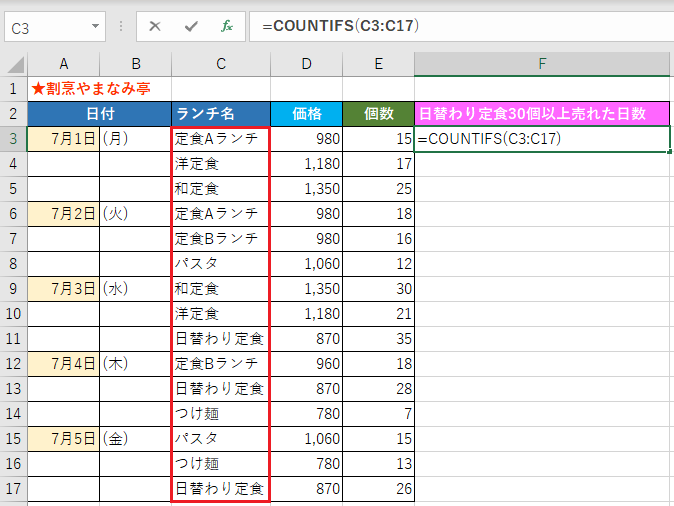Click the Name Box showing C3

pyautogui.click(x=55, y=27)
